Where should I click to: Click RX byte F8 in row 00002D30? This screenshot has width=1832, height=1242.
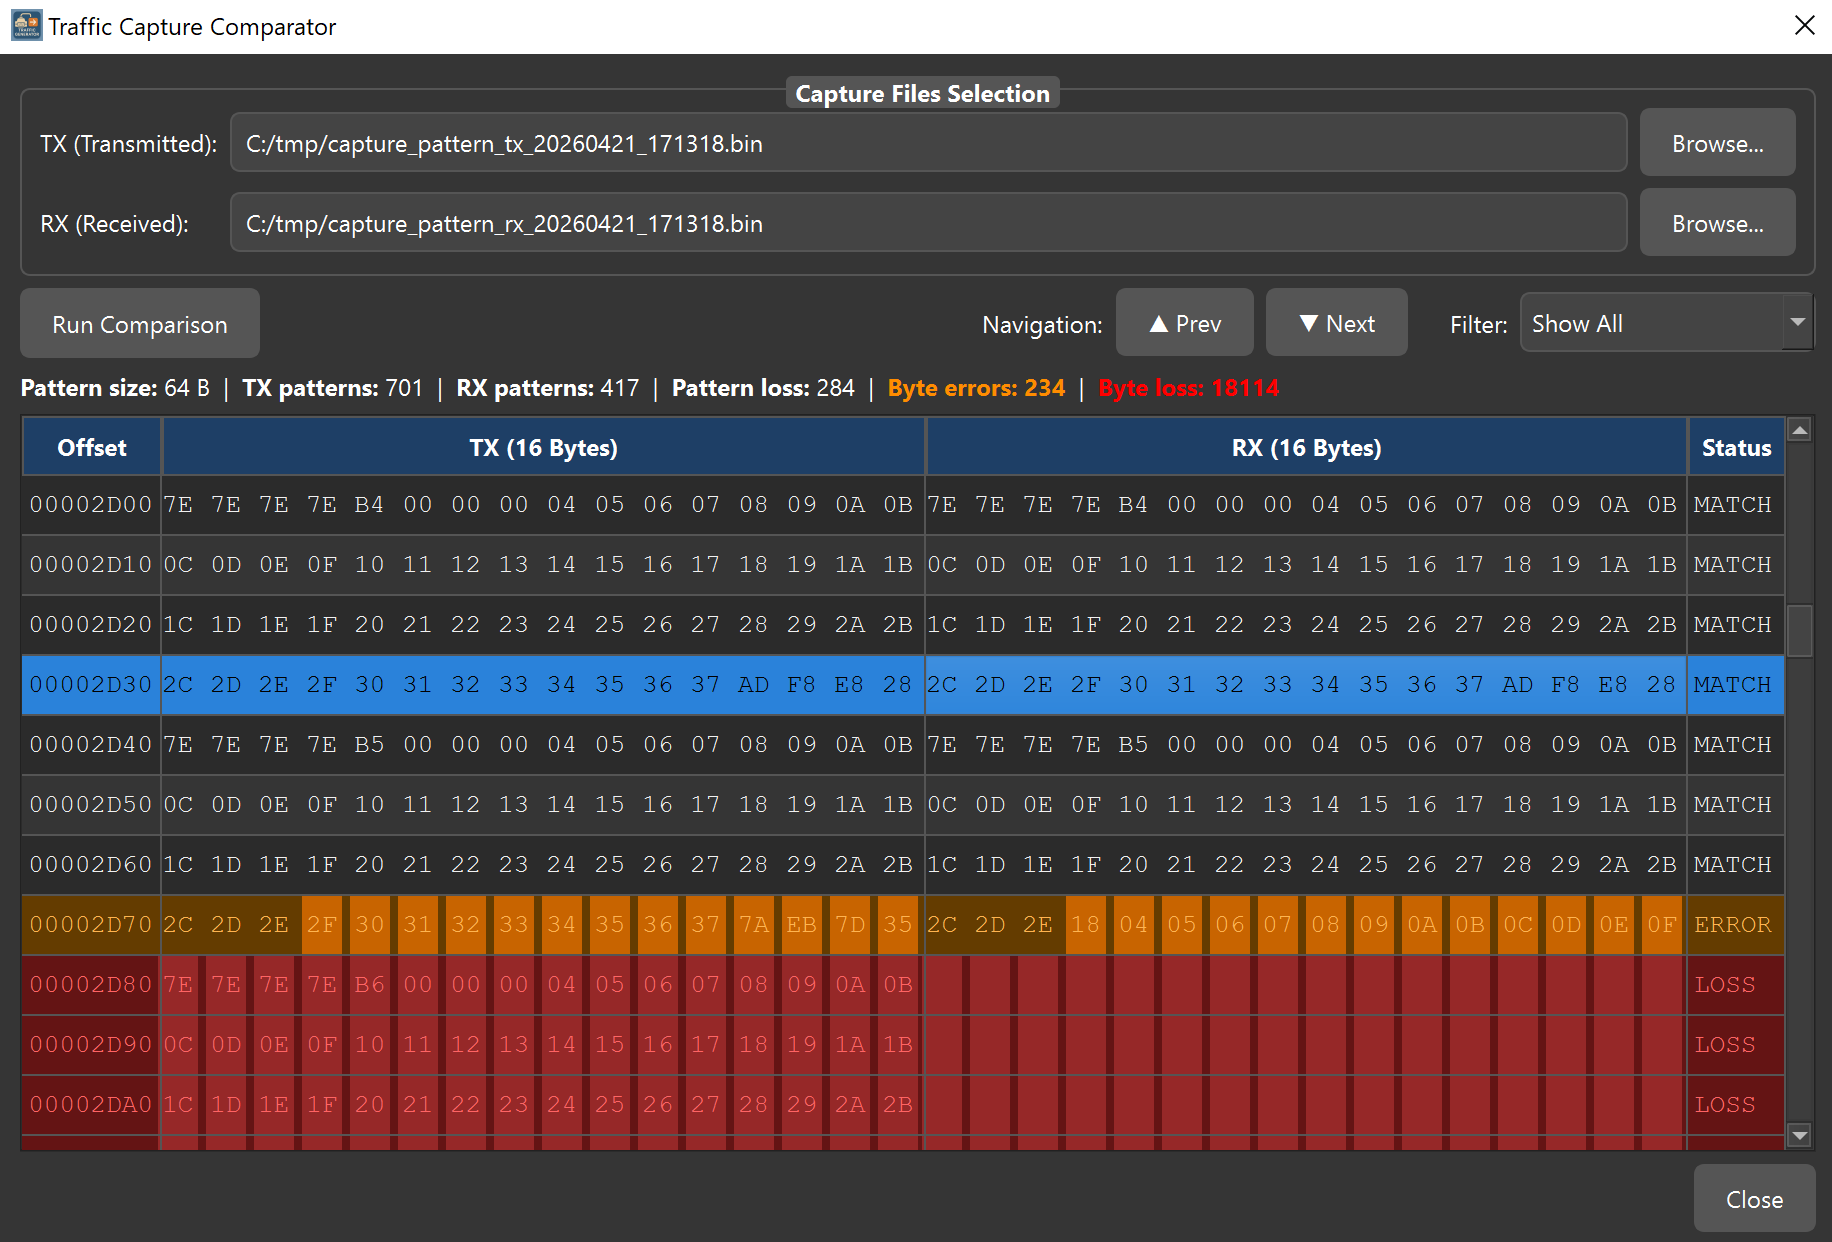click(1565, 685)
